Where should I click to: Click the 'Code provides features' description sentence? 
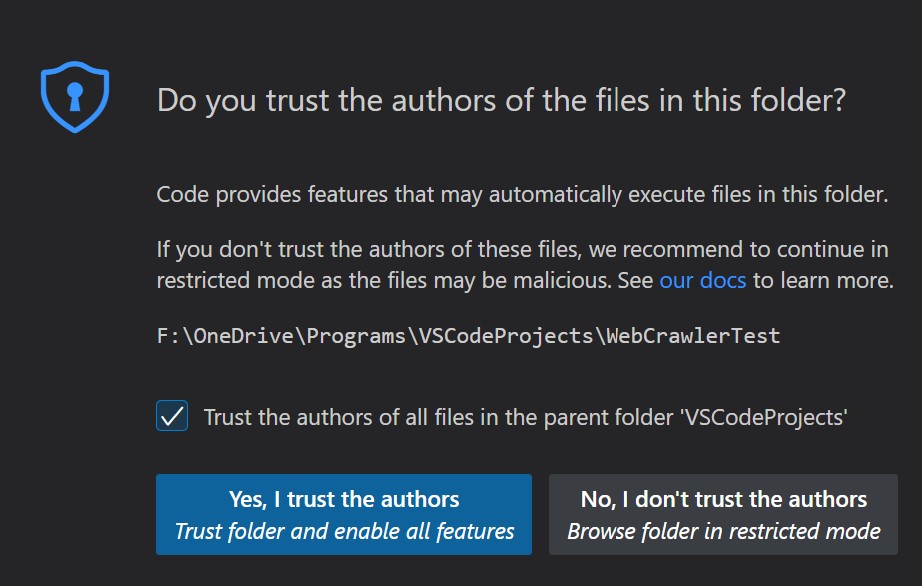522,195
